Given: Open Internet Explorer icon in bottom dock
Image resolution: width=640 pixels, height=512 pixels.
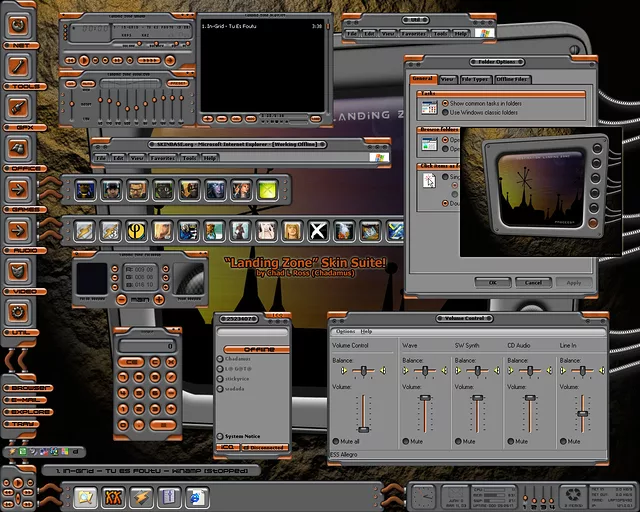Looking at the screenshot, I should [x=197, y=496].
